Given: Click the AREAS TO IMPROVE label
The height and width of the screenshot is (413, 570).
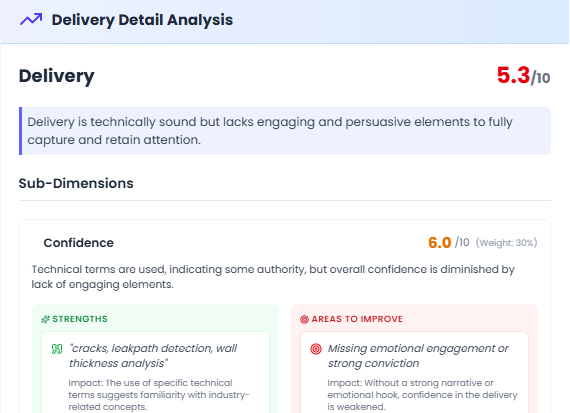Looking at the screenshot, I should (x=357, y=319).
